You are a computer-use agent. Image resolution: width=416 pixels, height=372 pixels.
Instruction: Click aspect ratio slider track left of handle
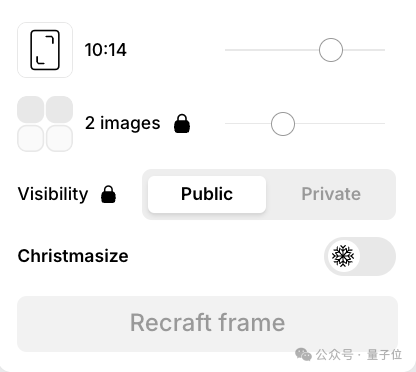(x=272, y=50)
